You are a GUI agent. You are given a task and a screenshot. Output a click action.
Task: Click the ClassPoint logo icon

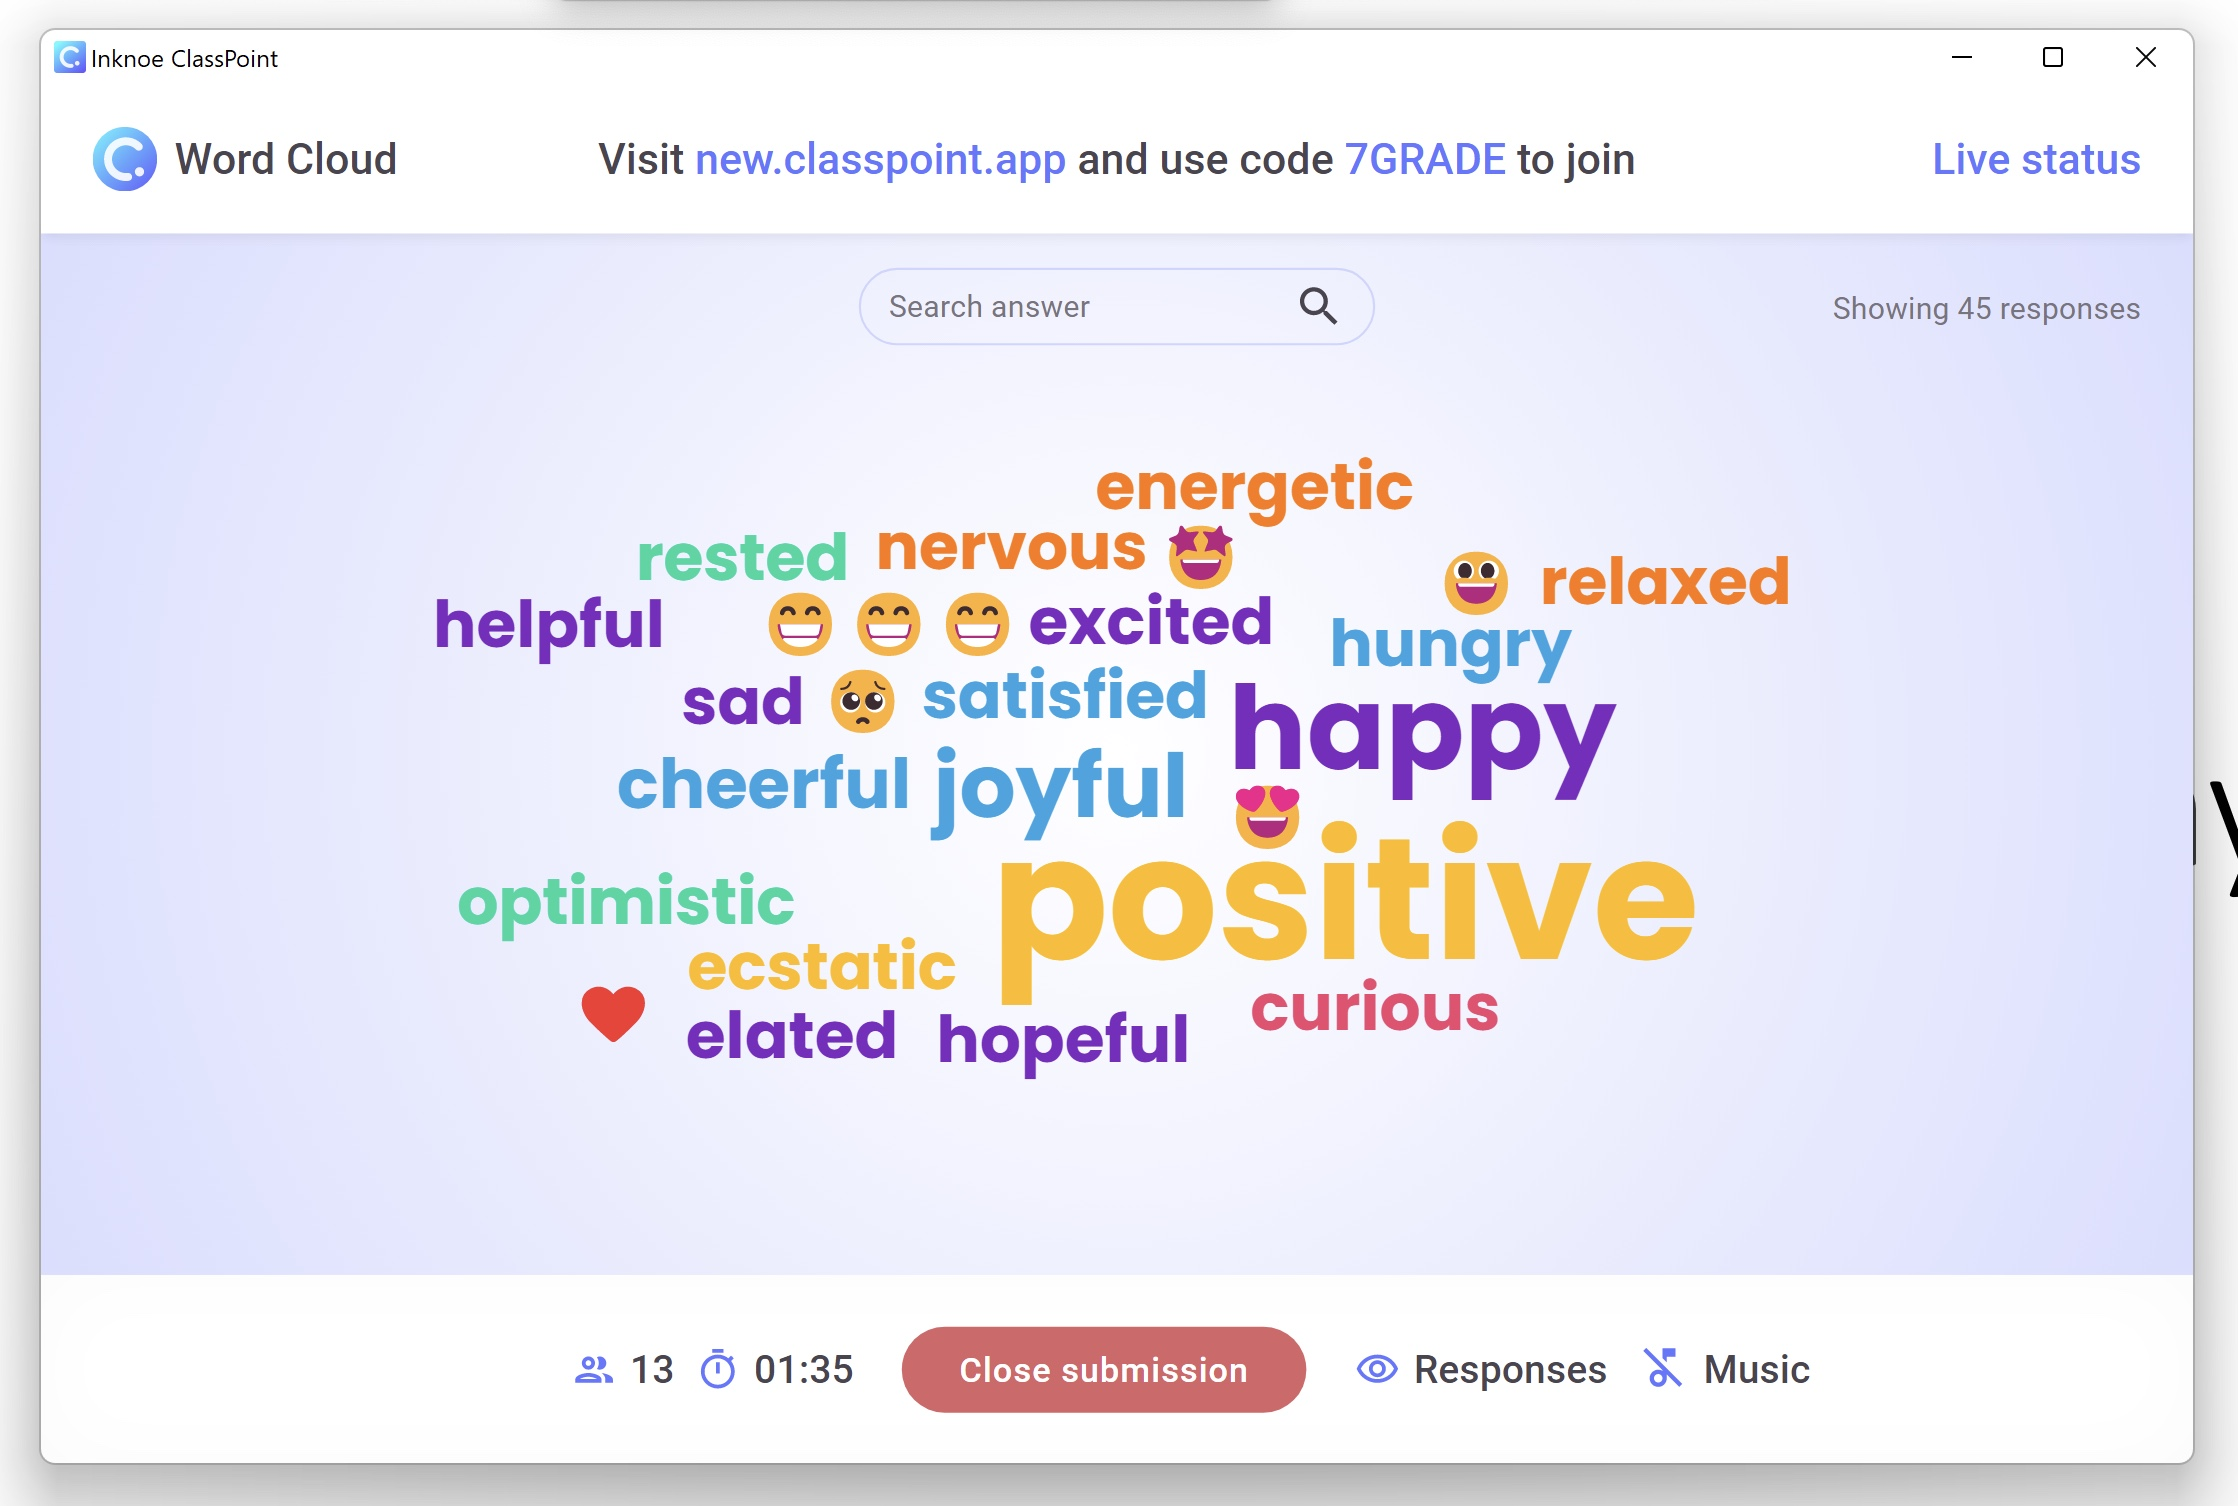[x=124, y=158]
